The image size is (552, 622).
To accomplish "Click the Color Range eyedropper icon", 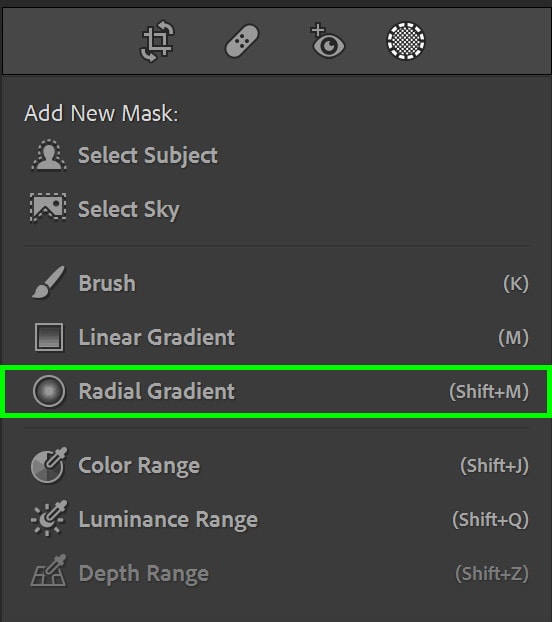I will click(49, 465).
